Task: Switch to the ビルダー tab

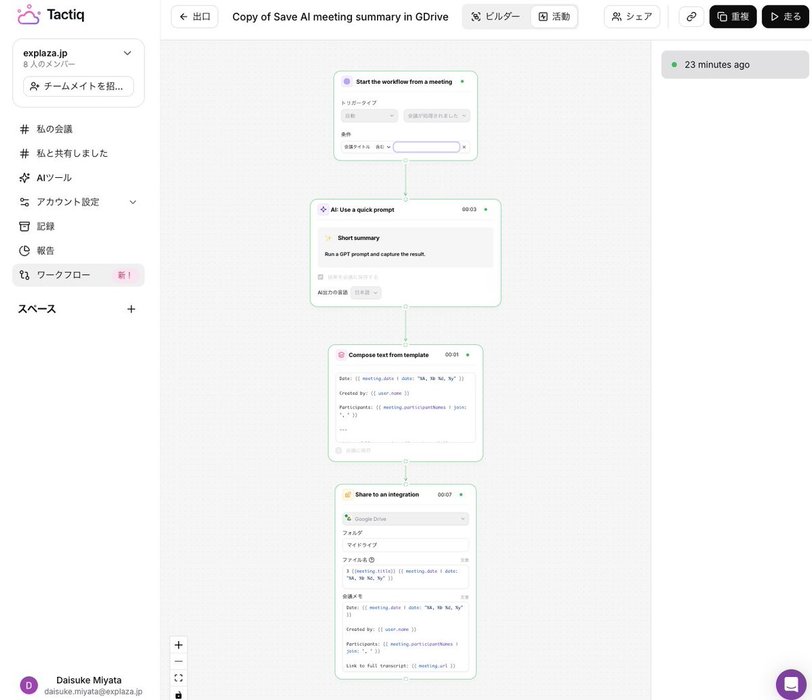Action: (496, 17)
